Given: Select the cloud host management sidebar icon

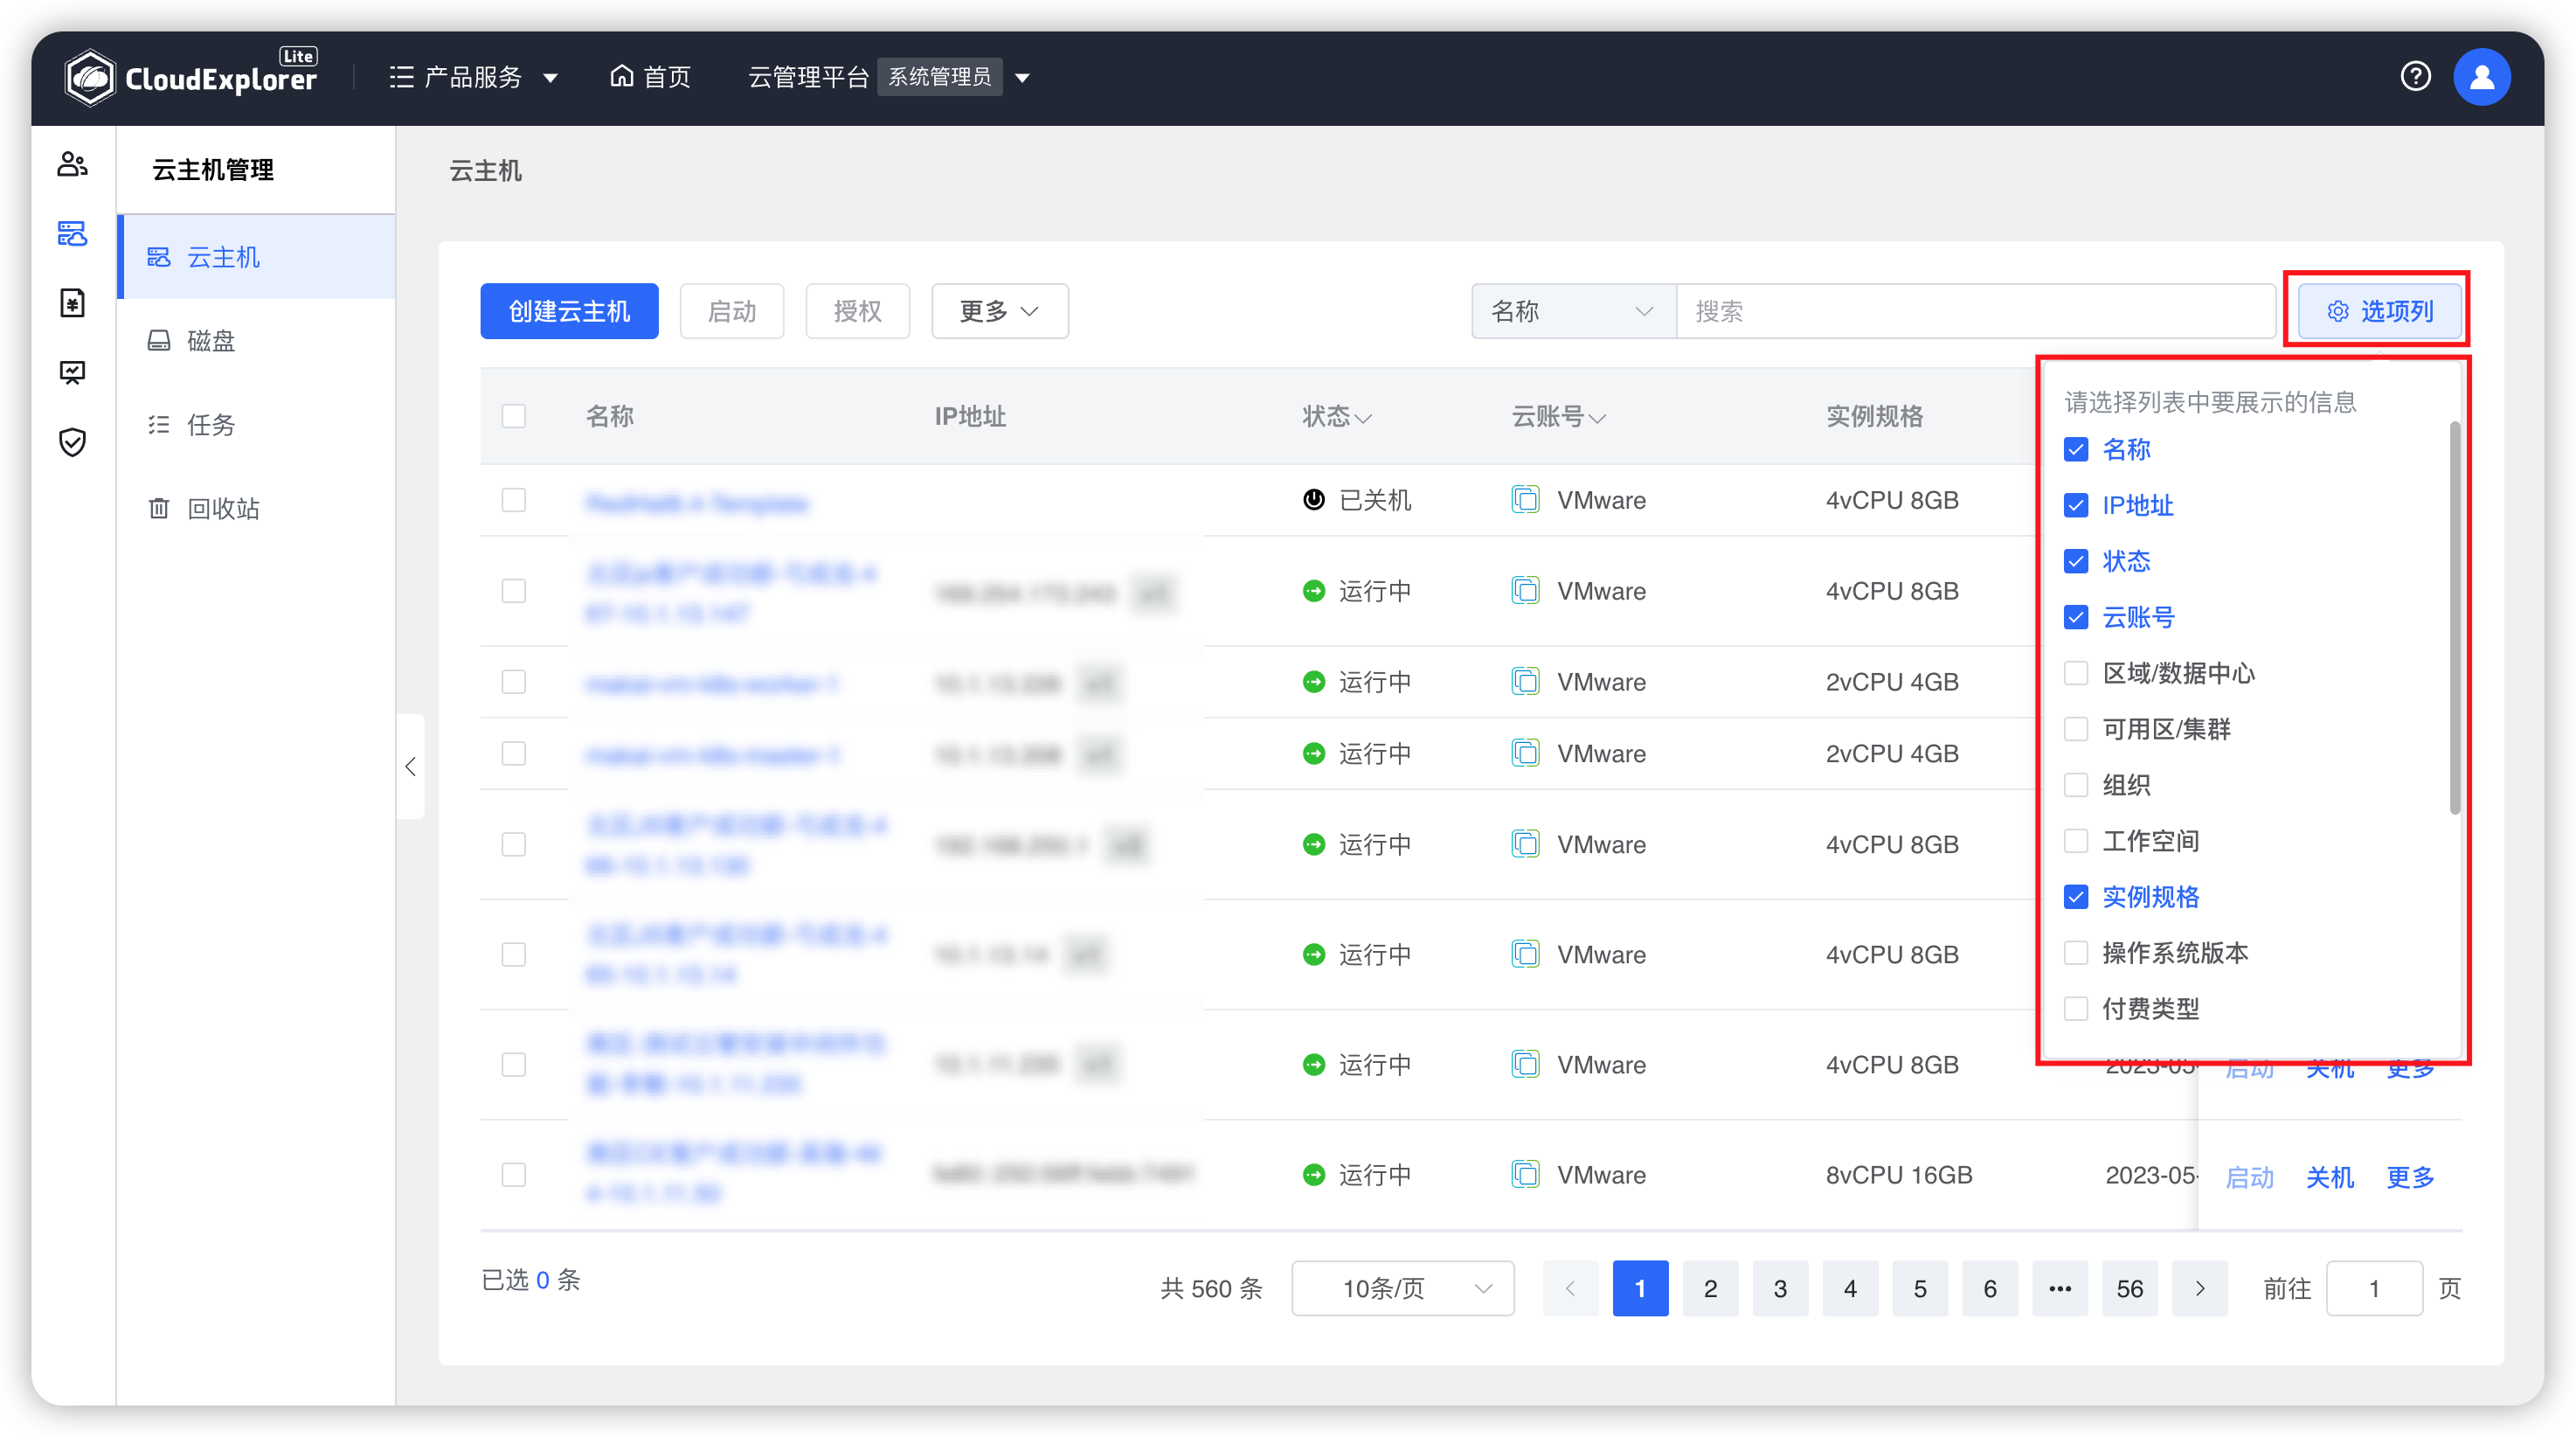Looking at the screenshot, I should (x=72, y=233).
